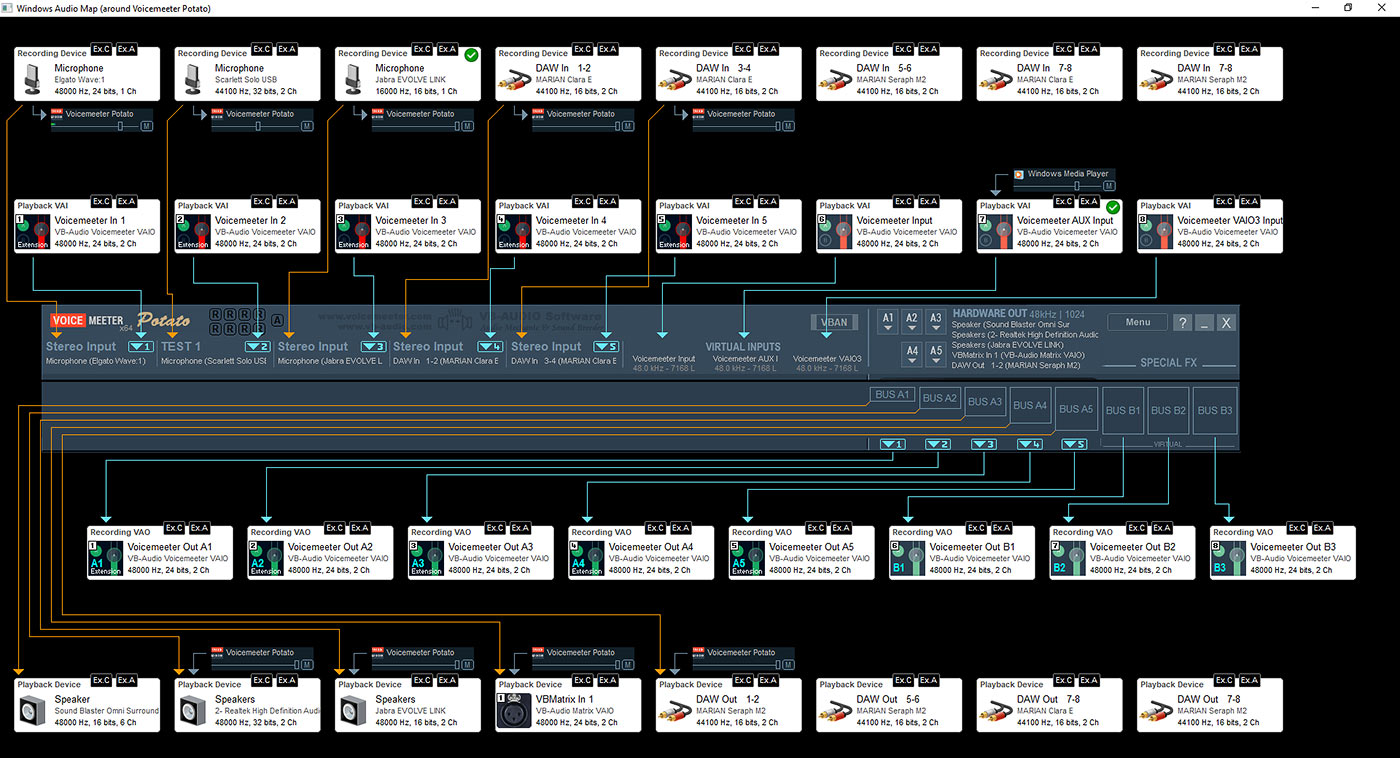Select the BUS B1 tab
The height and width of the screenshot is (758, 1400).
coord(1122,410)
